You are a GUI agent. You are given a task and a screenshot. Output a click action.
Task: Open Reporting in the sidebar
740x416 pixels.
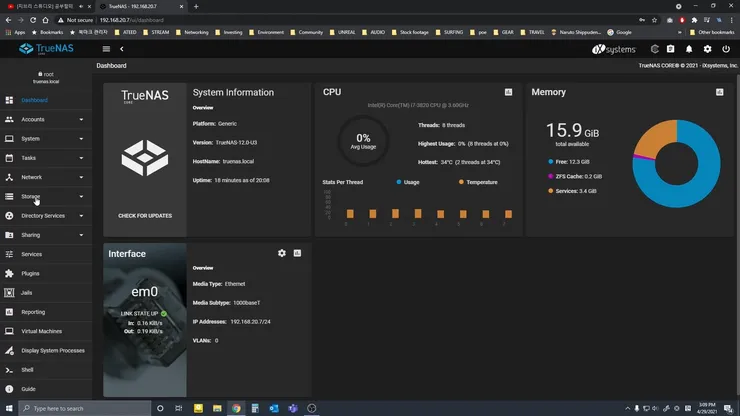coord(46,312)
